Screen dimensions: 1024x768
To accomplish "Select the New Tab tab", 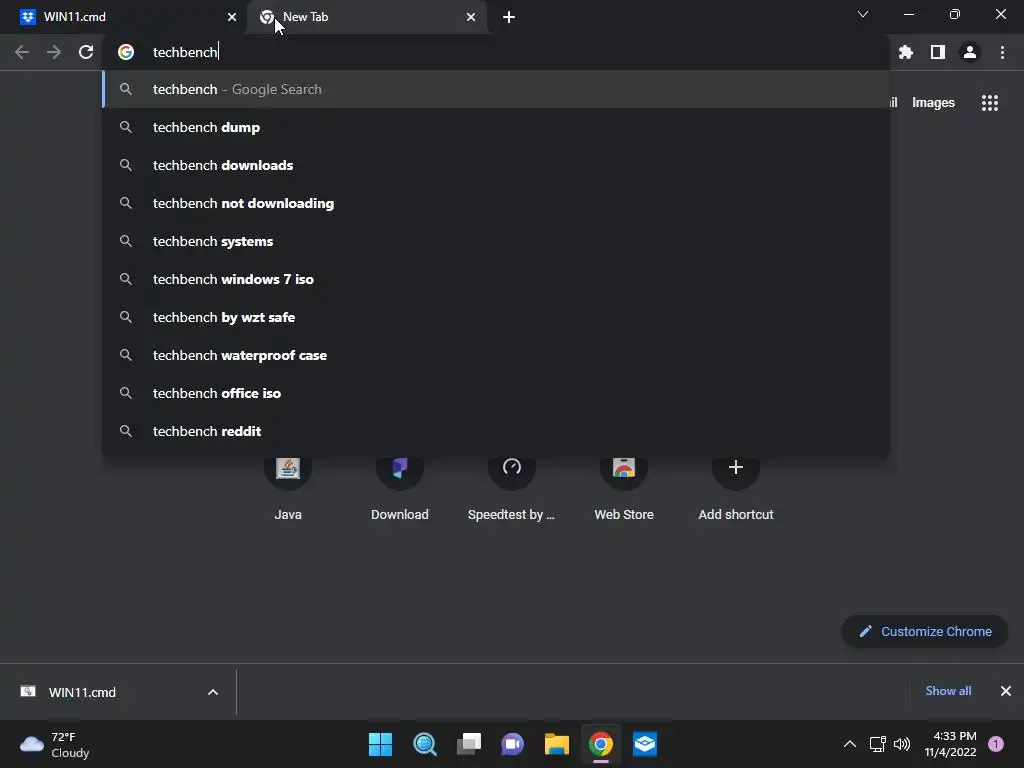I will (x=366, y=17).
